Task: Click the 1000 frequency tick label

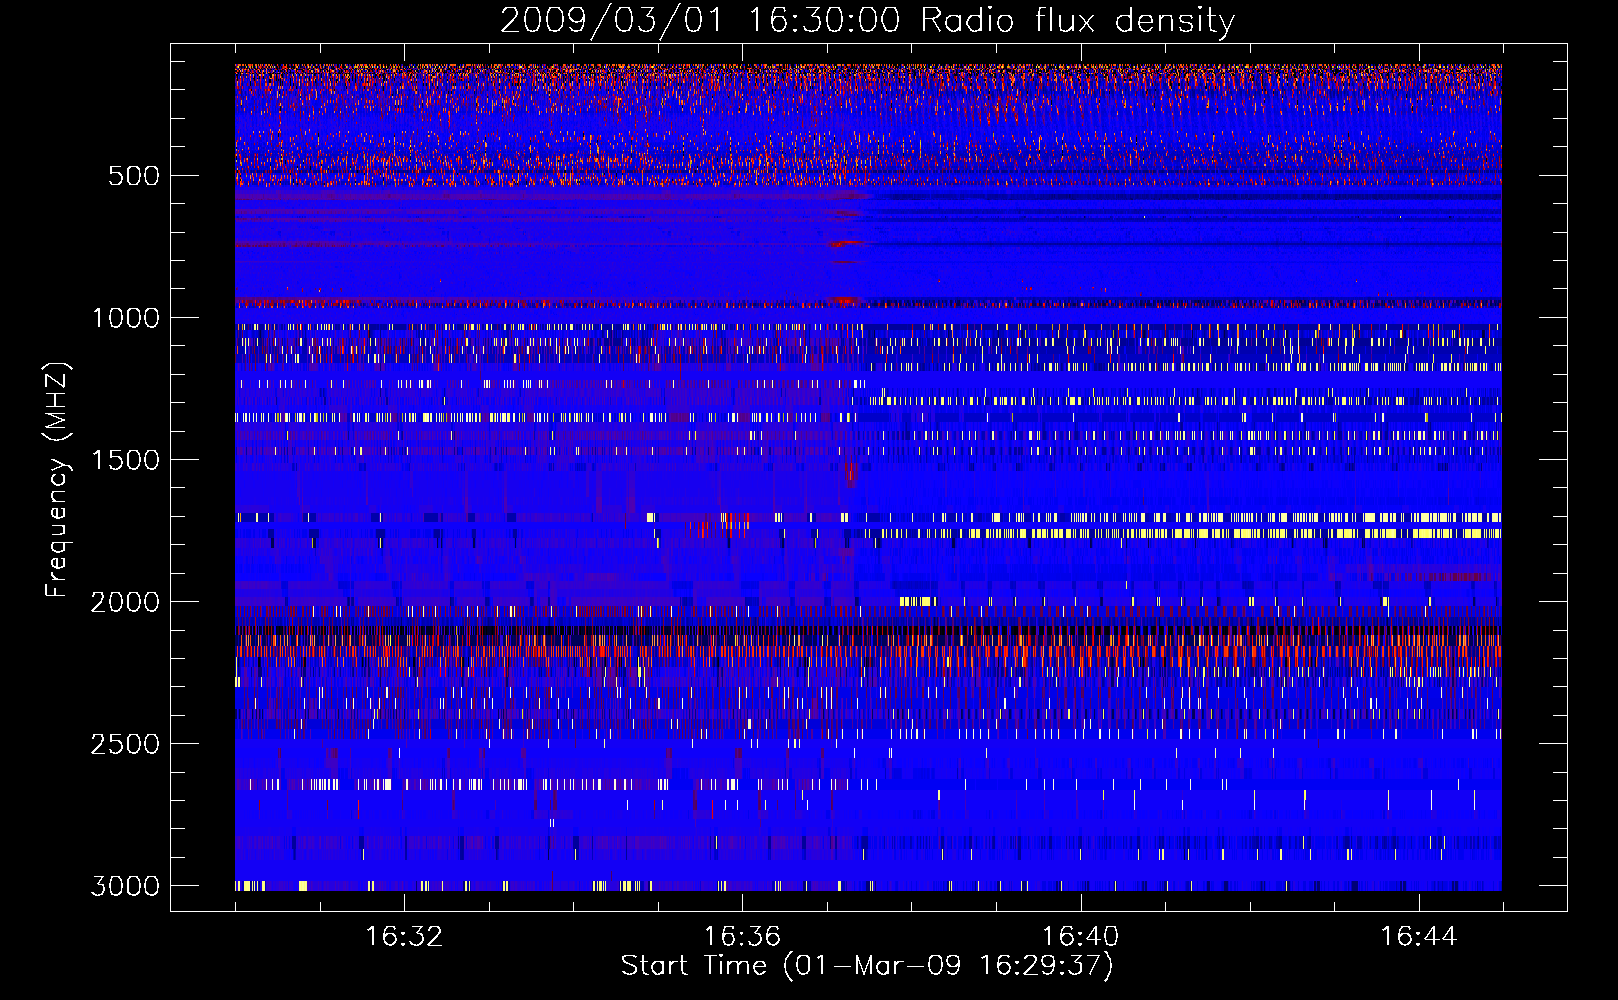Action: pos(125,318)
